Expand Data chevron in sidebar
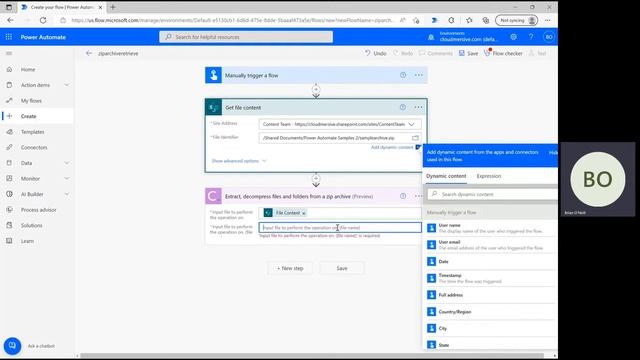This screenshot has height=360, width=640. click(x=67, y=163)
